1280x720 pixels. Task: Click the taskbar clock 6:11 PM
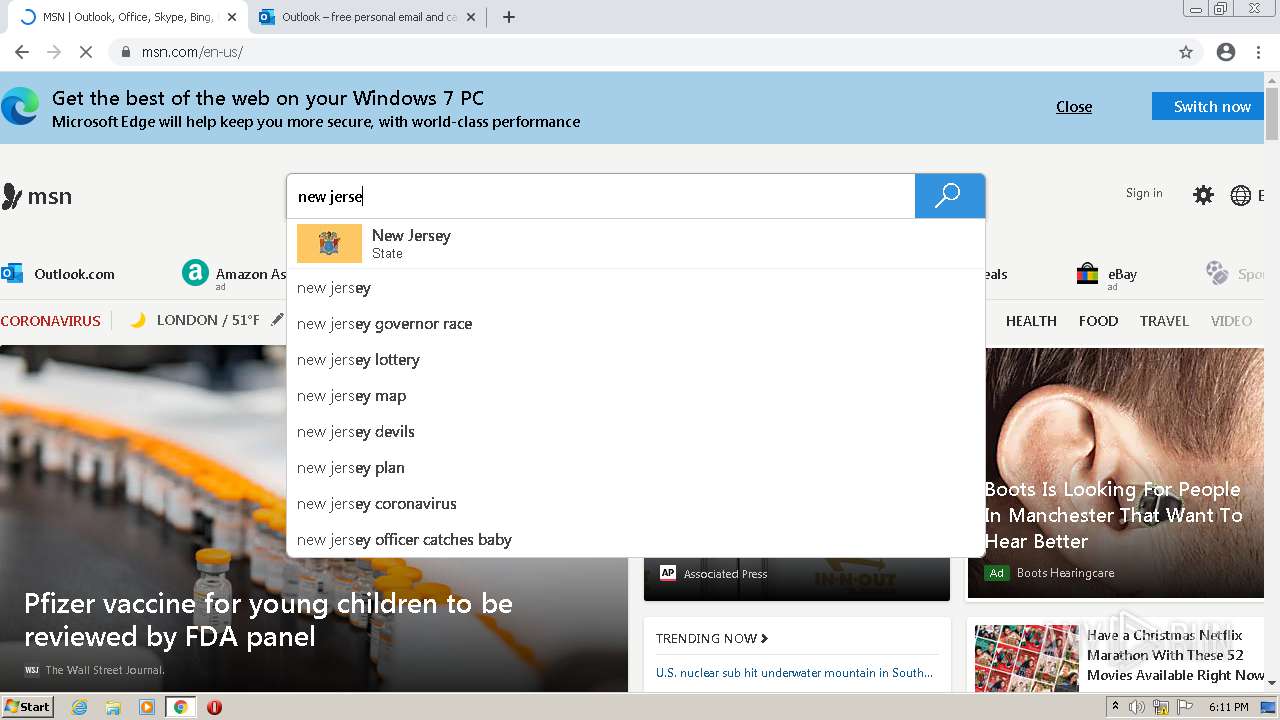coord(1229,707)
